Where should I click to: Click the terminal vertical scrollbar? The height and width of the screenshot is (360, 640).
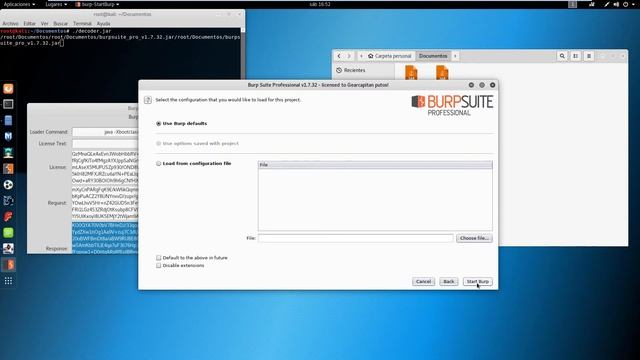[x=243, y=53]
